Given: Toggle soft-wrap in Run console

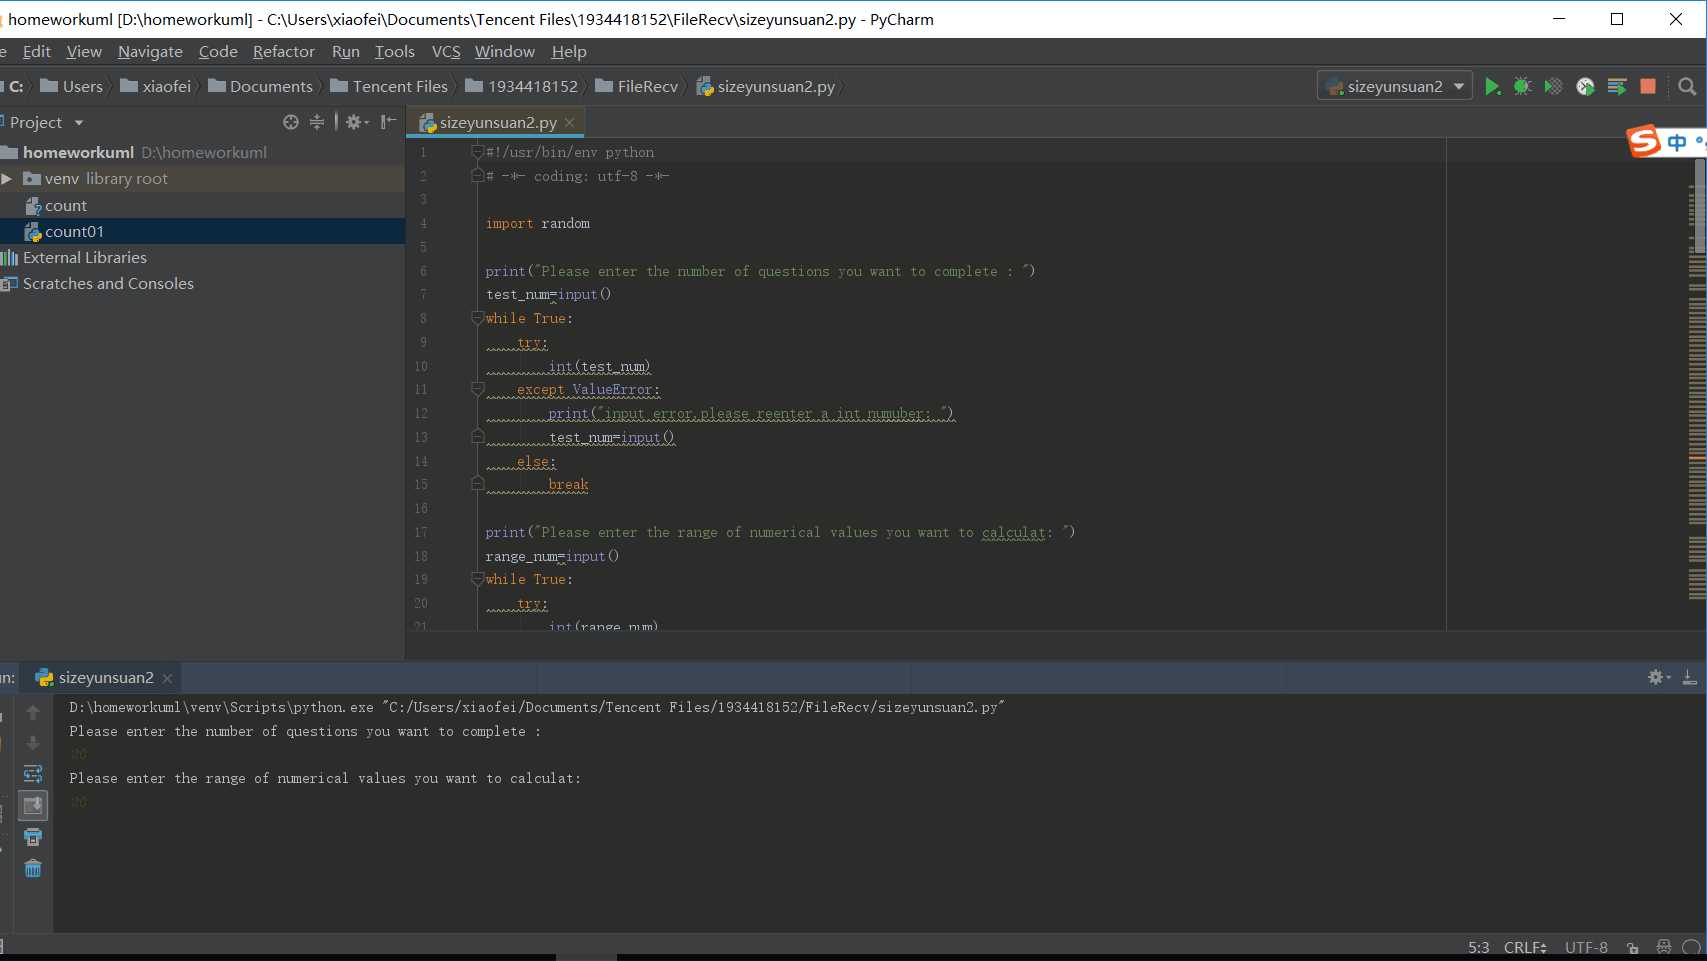Looking at the screenshot, I should 33,774.
